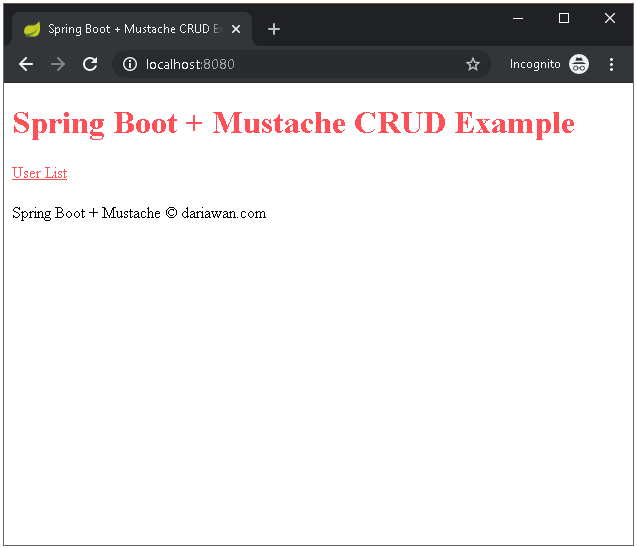This screenshot has height=548, width=637.
Task: Reload the localhost page
Action: coord(90,64)
